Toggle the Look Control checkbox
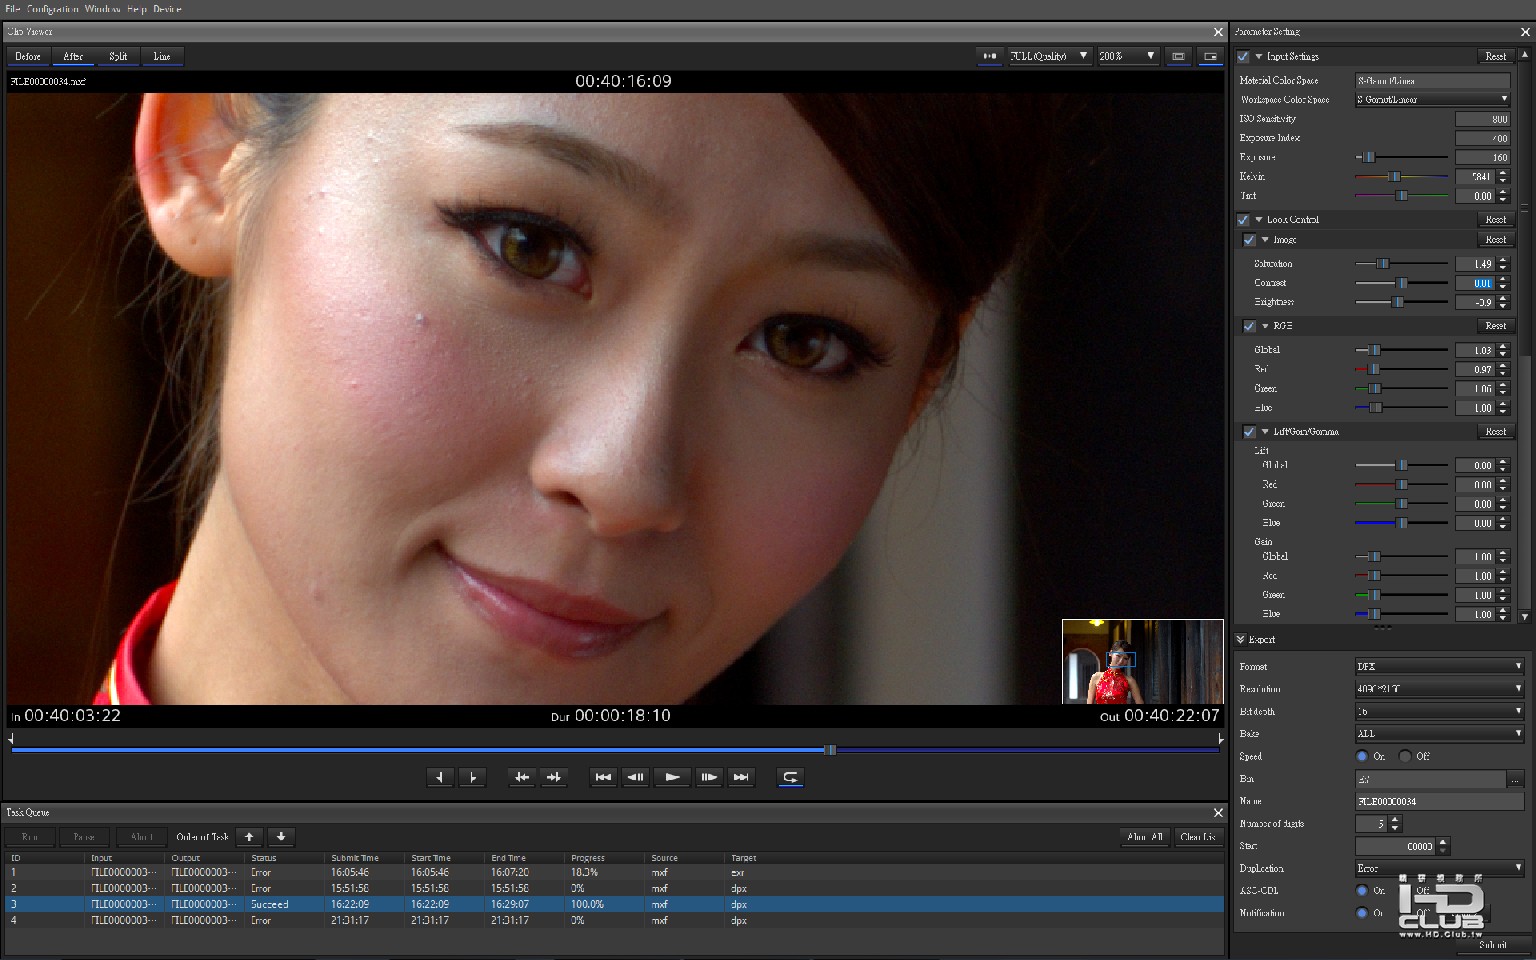The width and height of the screenshot is (1536, 960). pyautogui.click(x=1243, y=220)
